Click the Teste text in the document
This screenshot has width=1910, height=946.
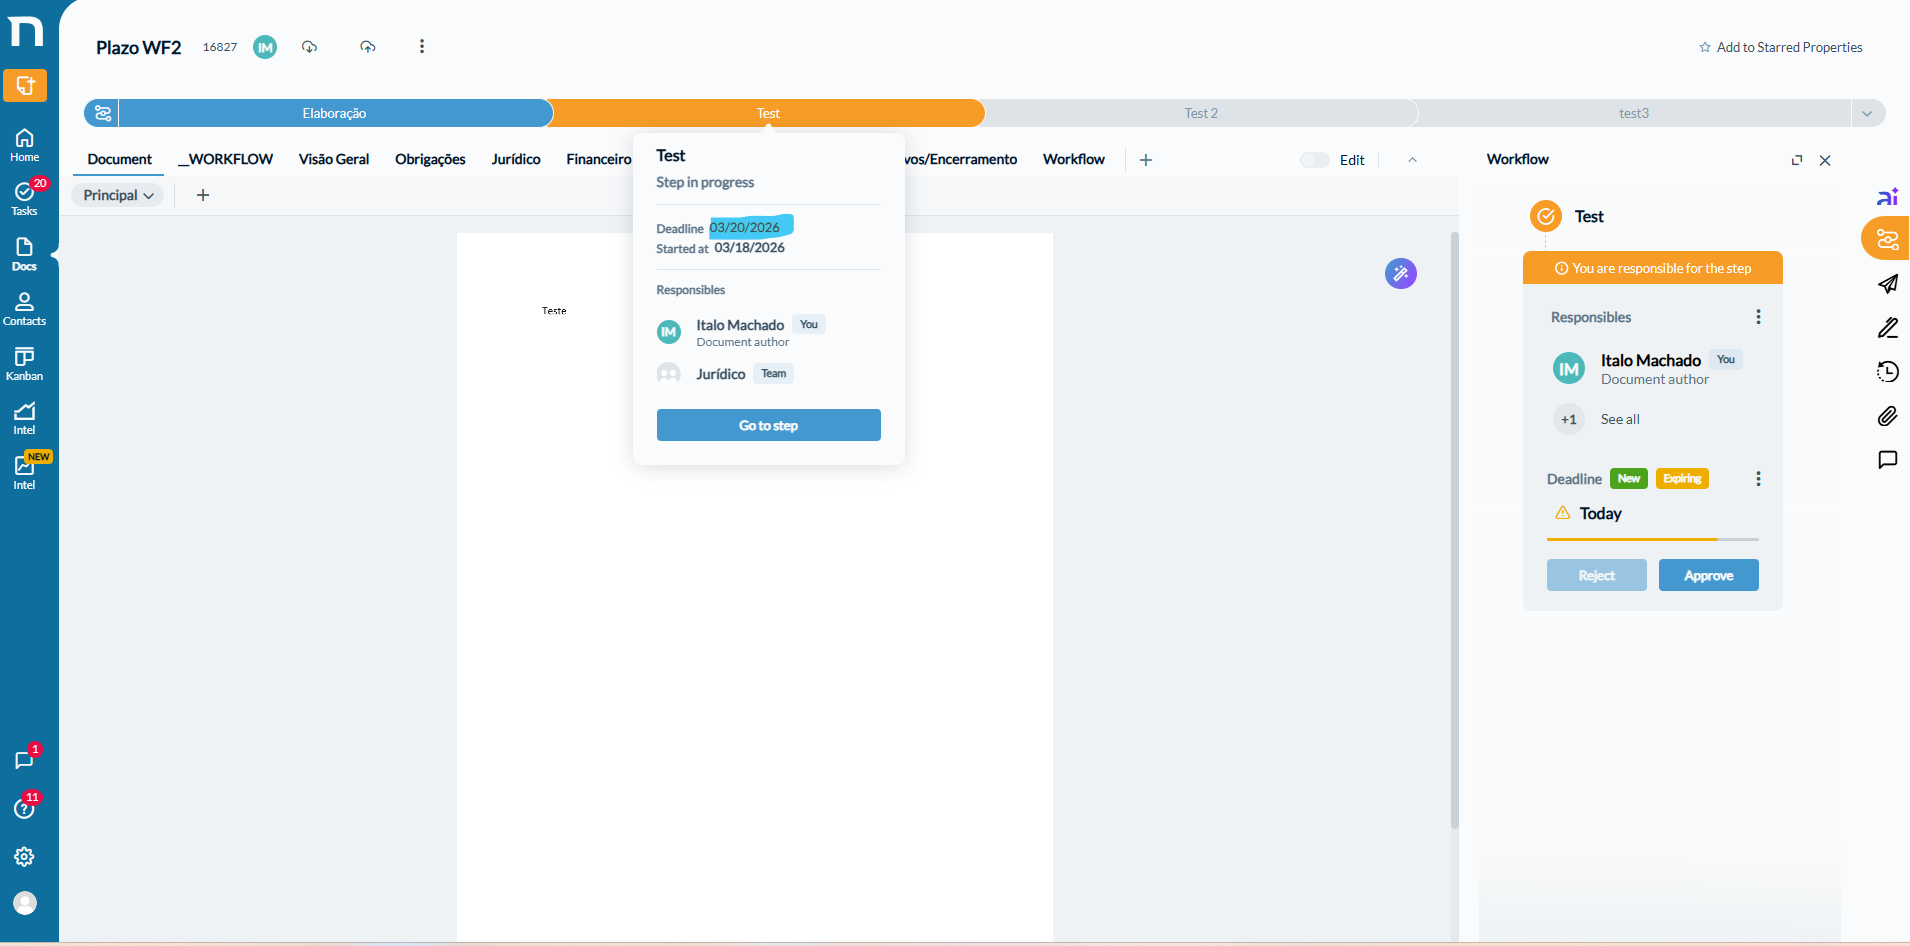pyautogui.click(x=554, y=311)
